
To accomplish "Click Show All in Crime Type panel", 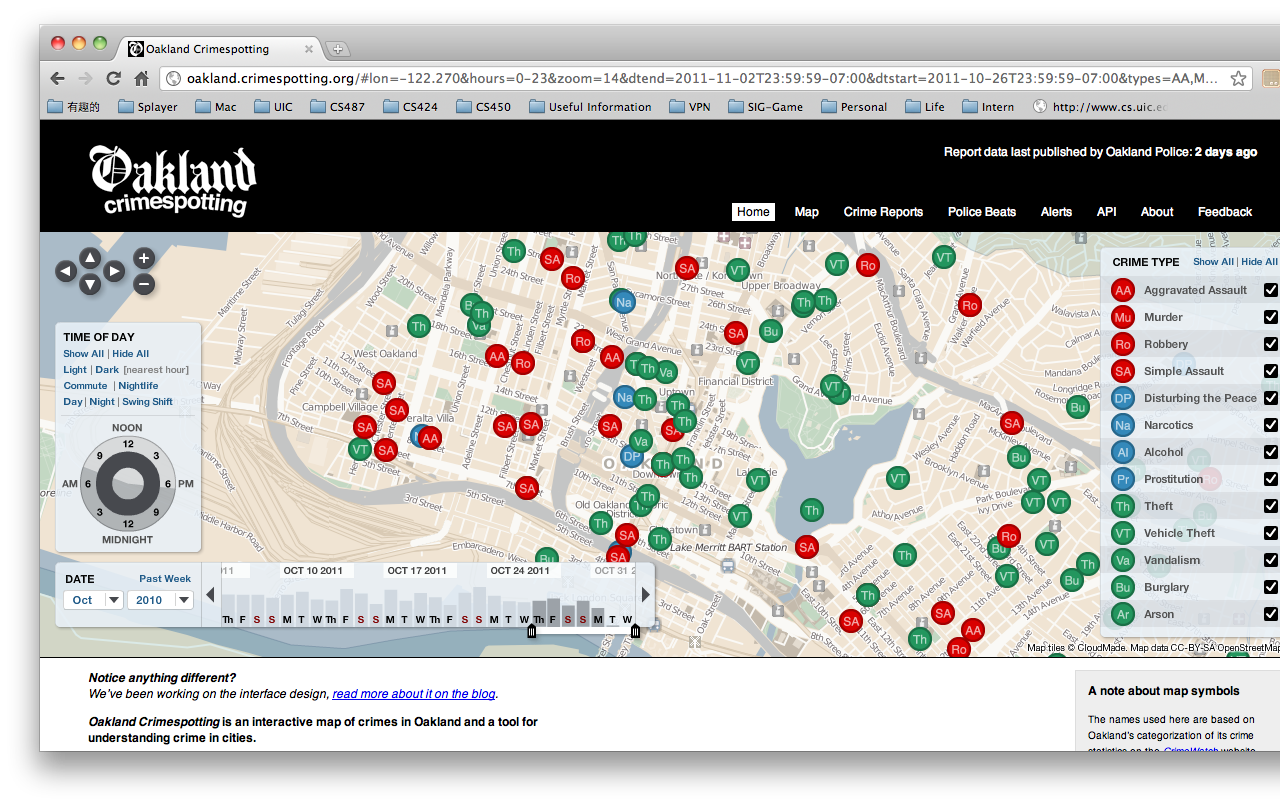I will point(1213,262).
